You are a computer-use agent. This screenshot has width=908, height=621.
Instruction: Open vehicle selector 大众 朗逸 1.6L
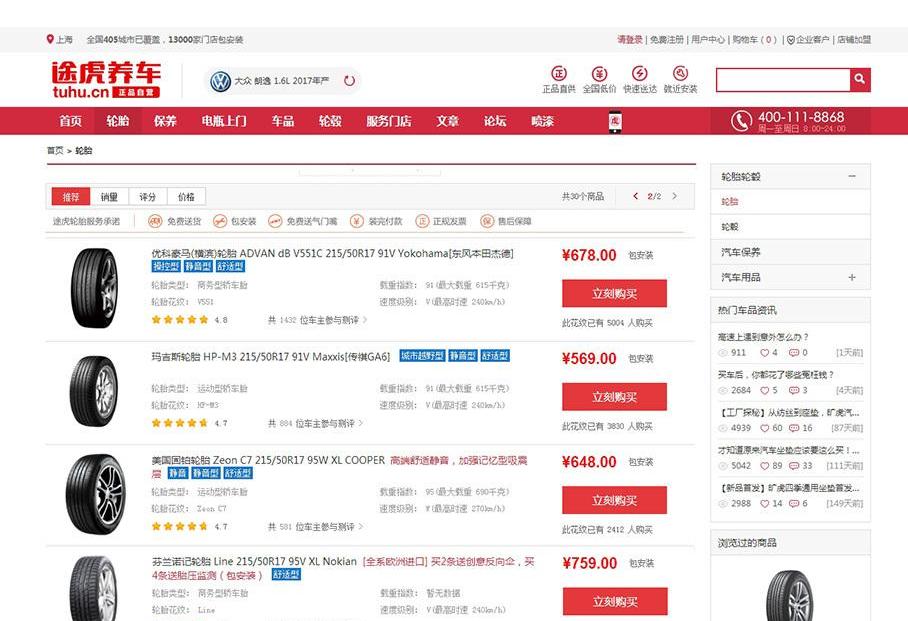click(281, 81)
